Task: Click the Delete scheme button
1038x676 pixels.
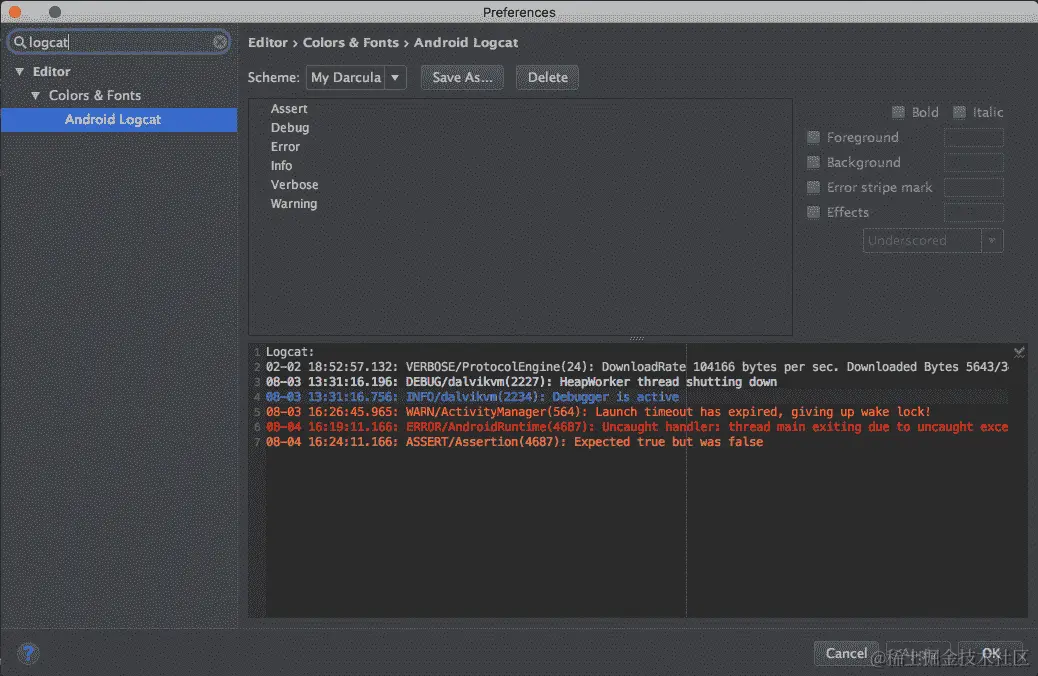Action: (x=547, y=77)
